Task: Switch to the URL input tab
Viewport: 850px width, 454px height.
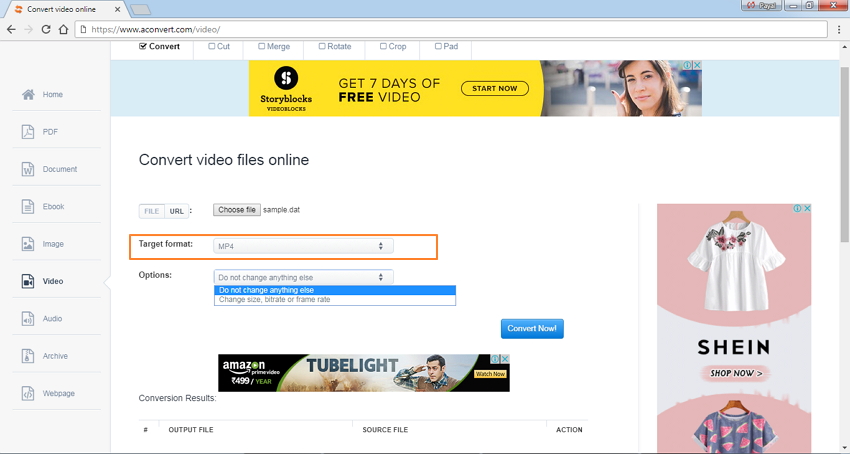Action: pos(177,211)
